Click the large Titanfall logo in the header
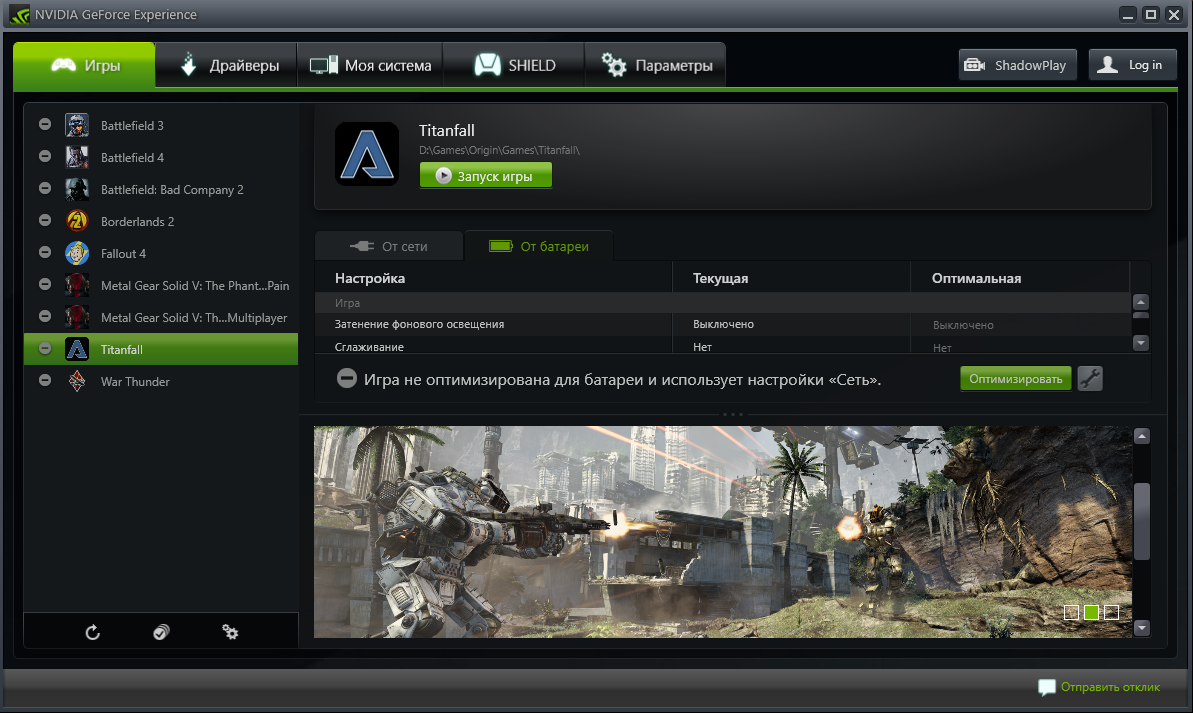The width and height of the screenshot is (1193, 713). click(367, 154)
